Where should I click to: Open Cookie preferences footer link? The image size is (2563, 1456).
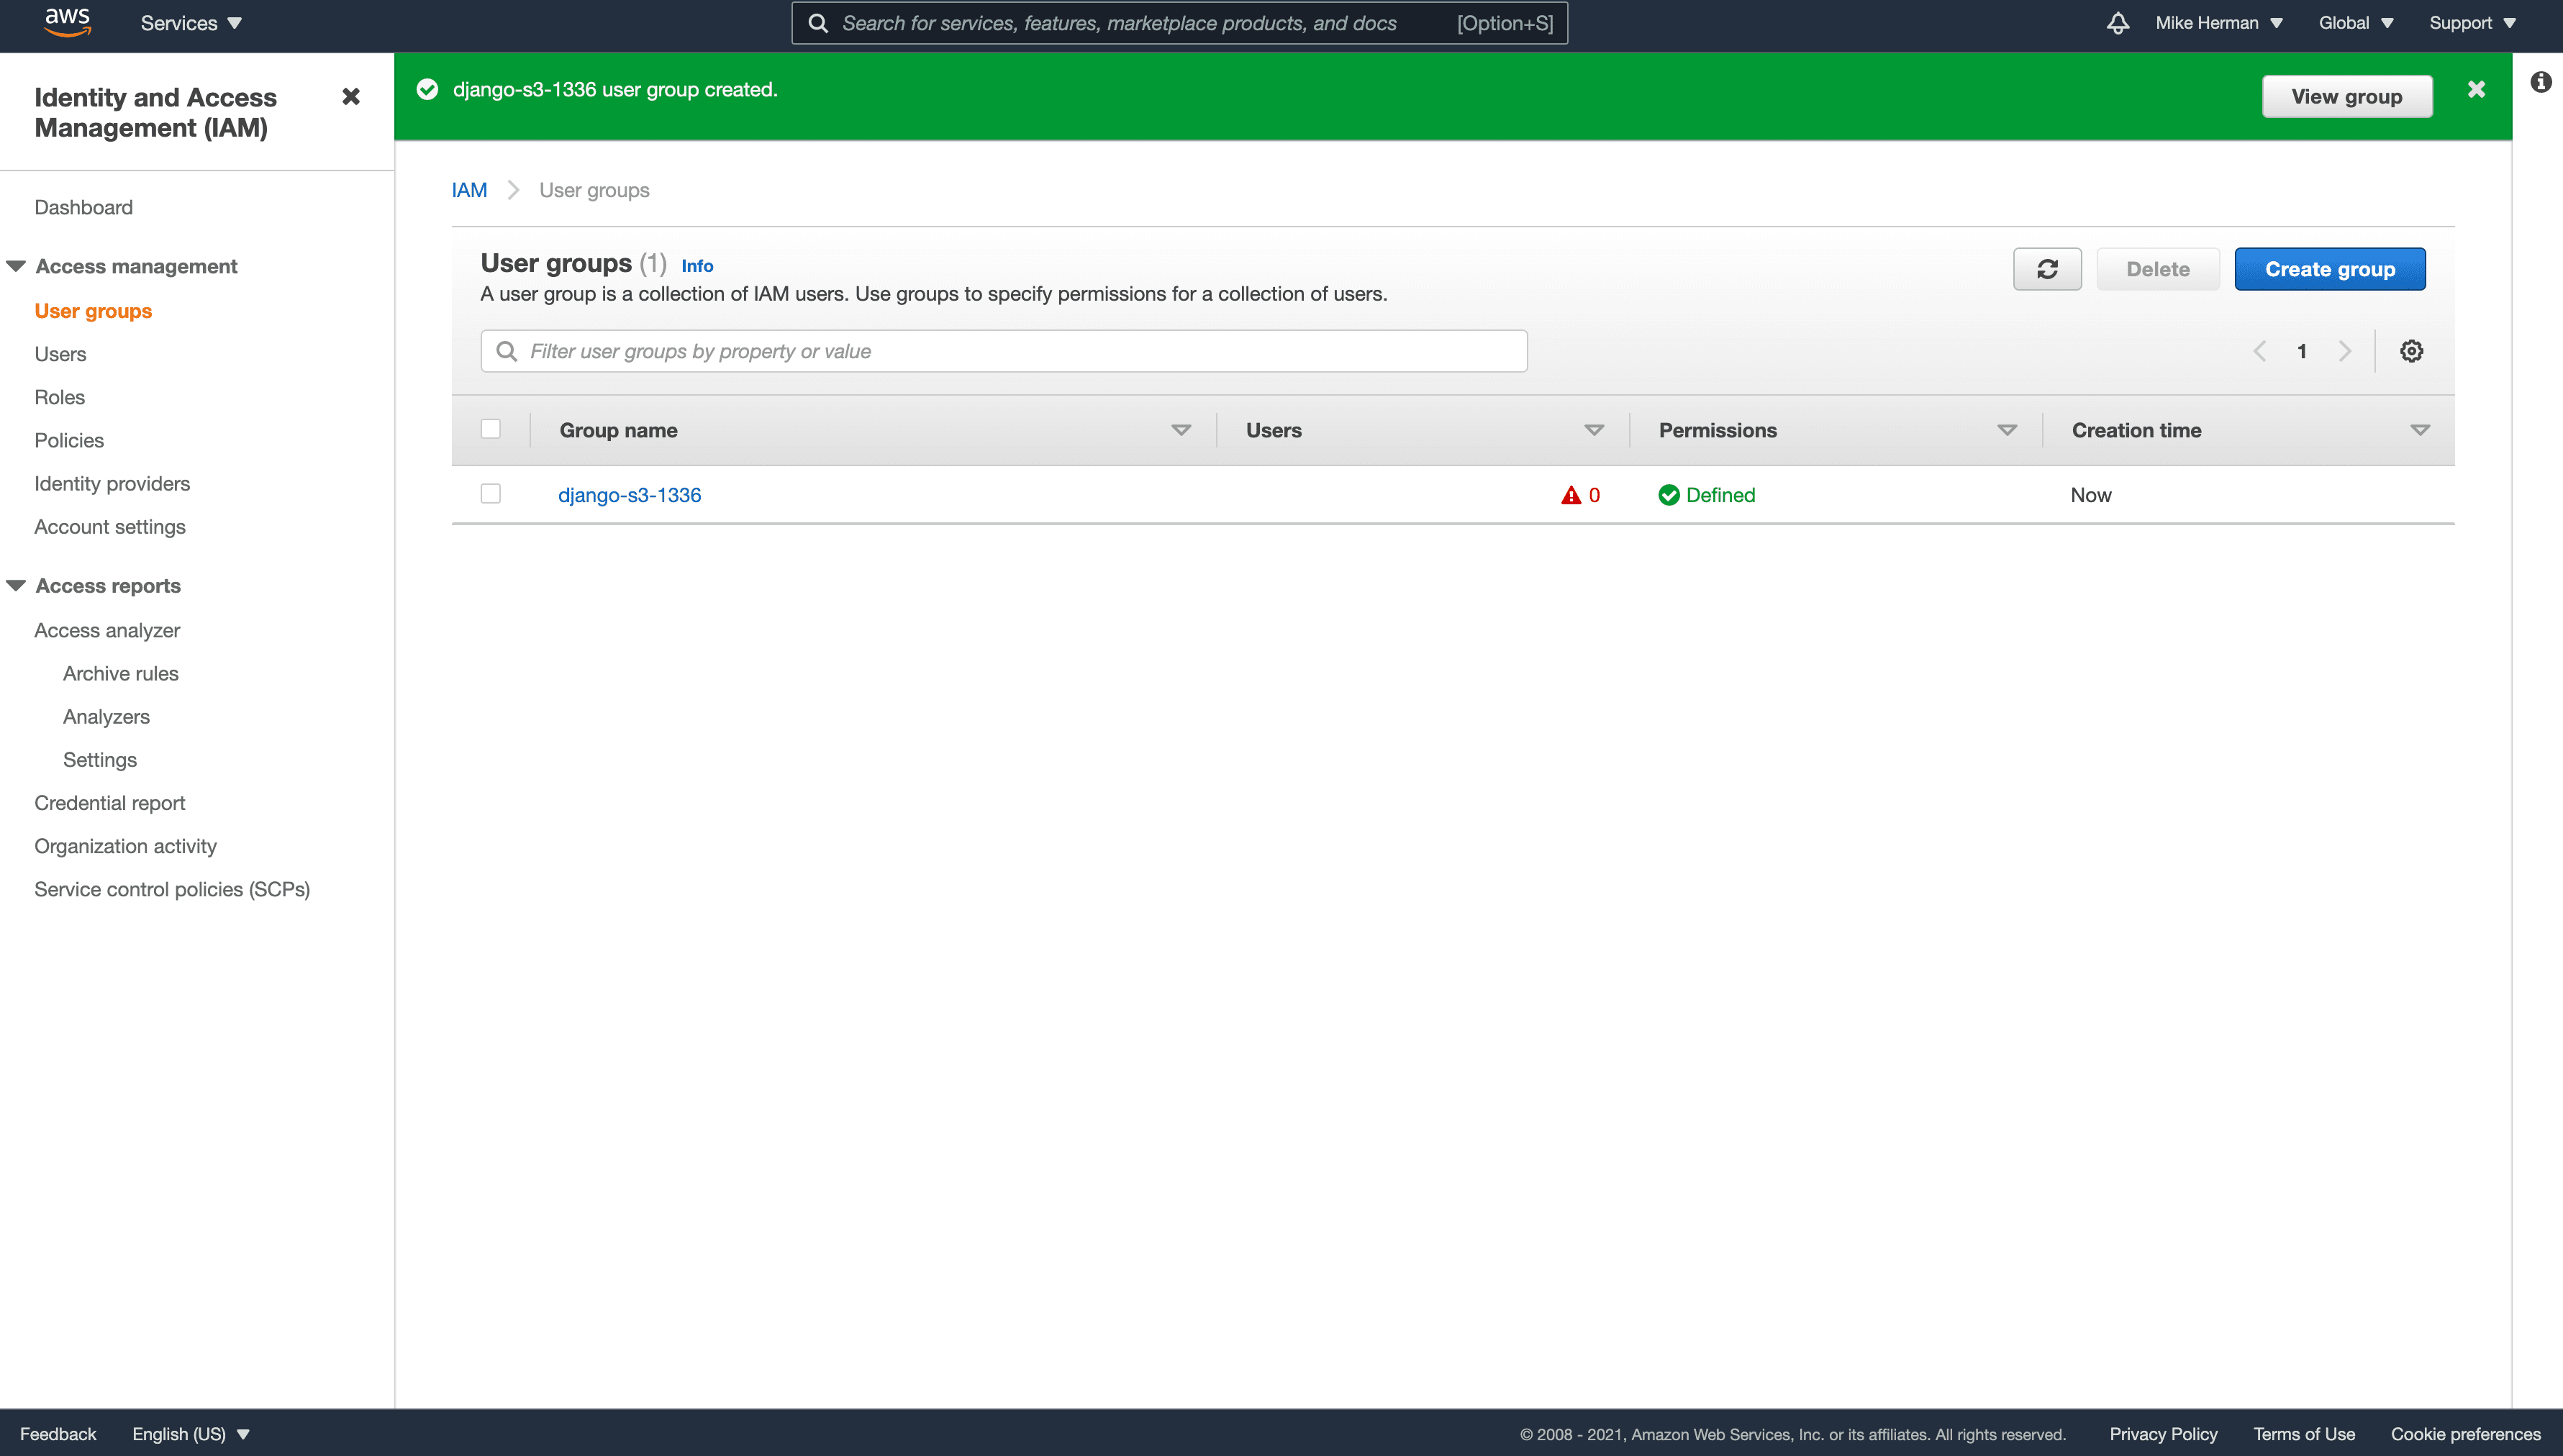(x=2465, y=1434)
